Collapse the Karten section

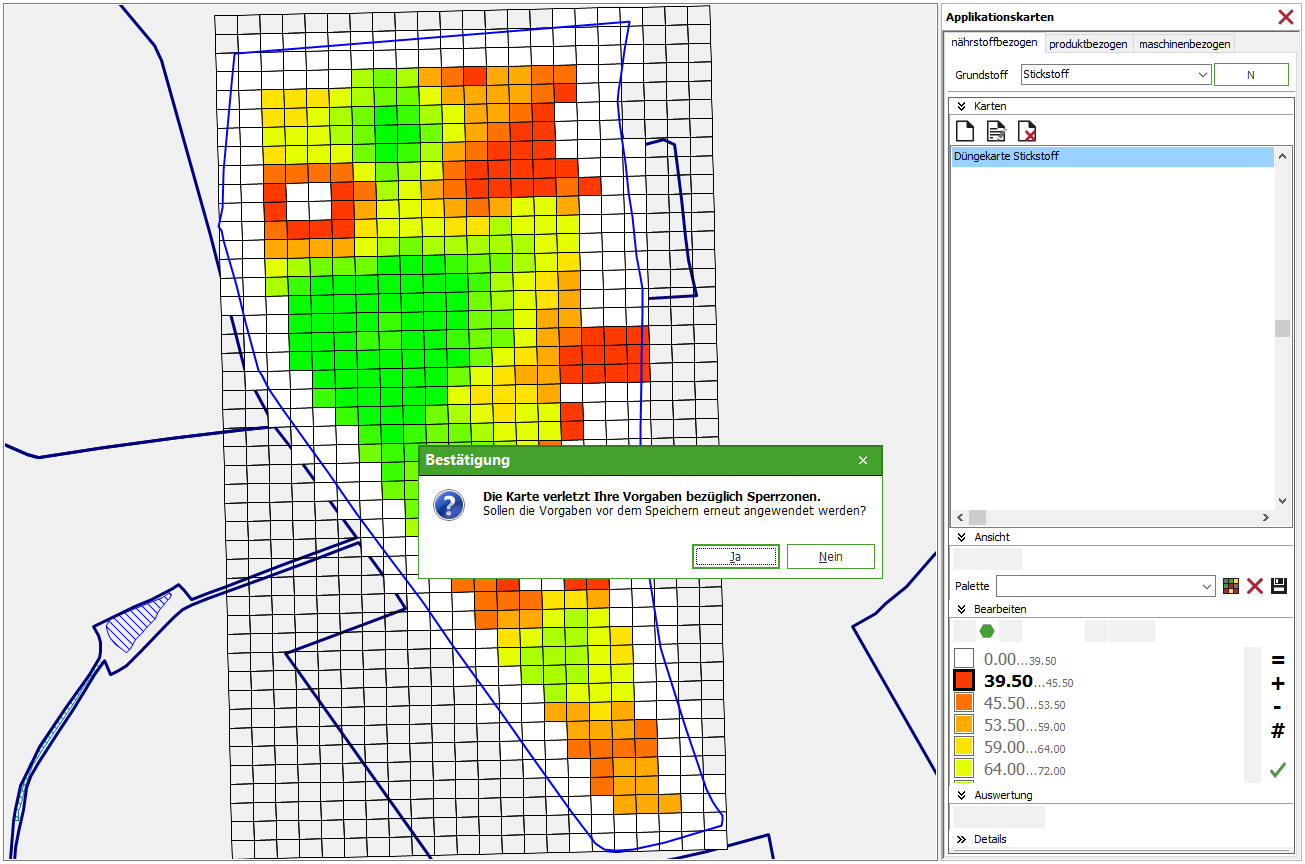point(962,106)
